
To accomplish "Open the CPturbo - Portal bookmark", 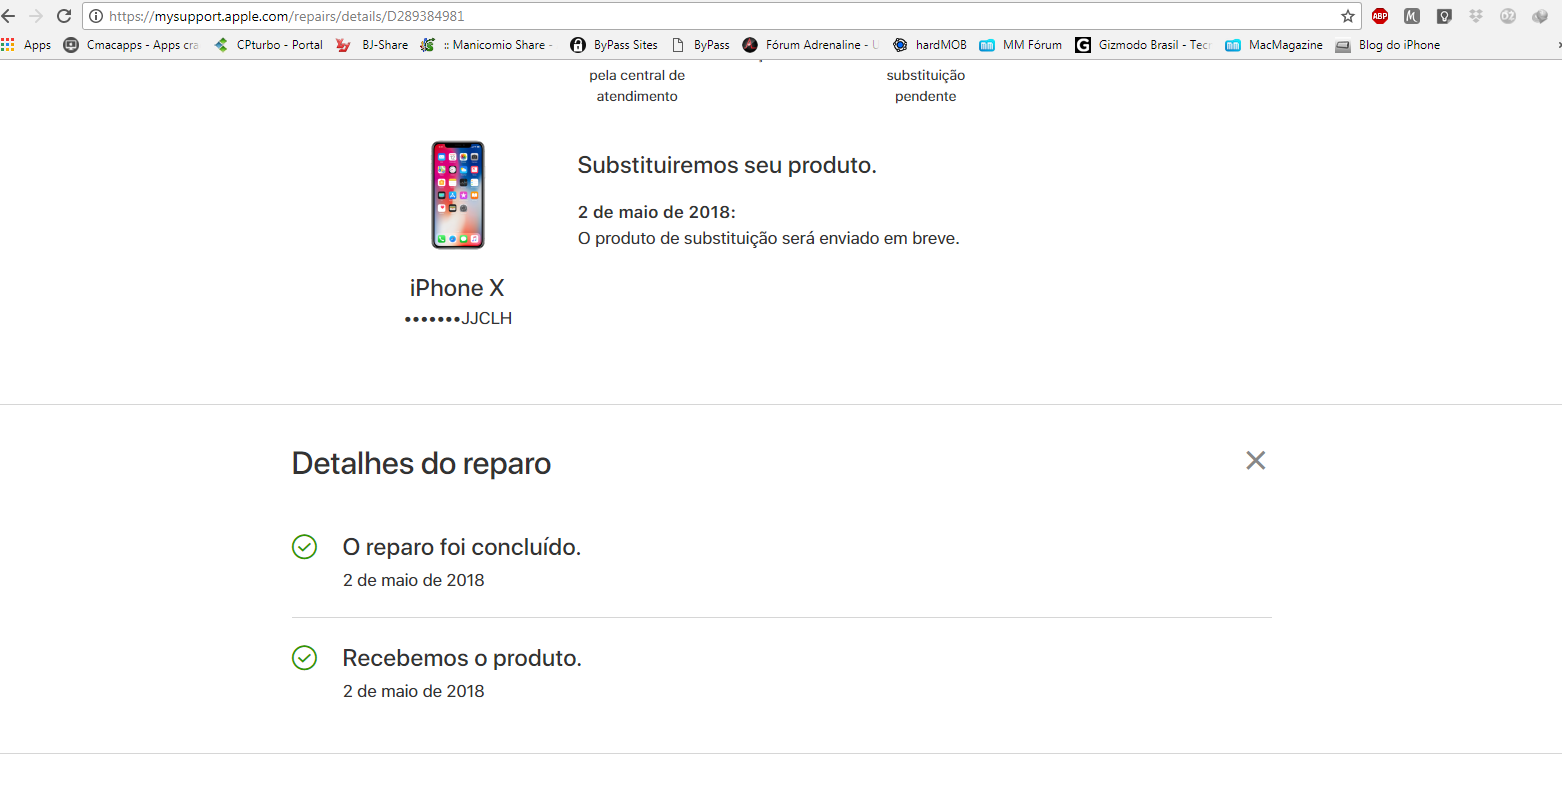I will tap(268, 45).
